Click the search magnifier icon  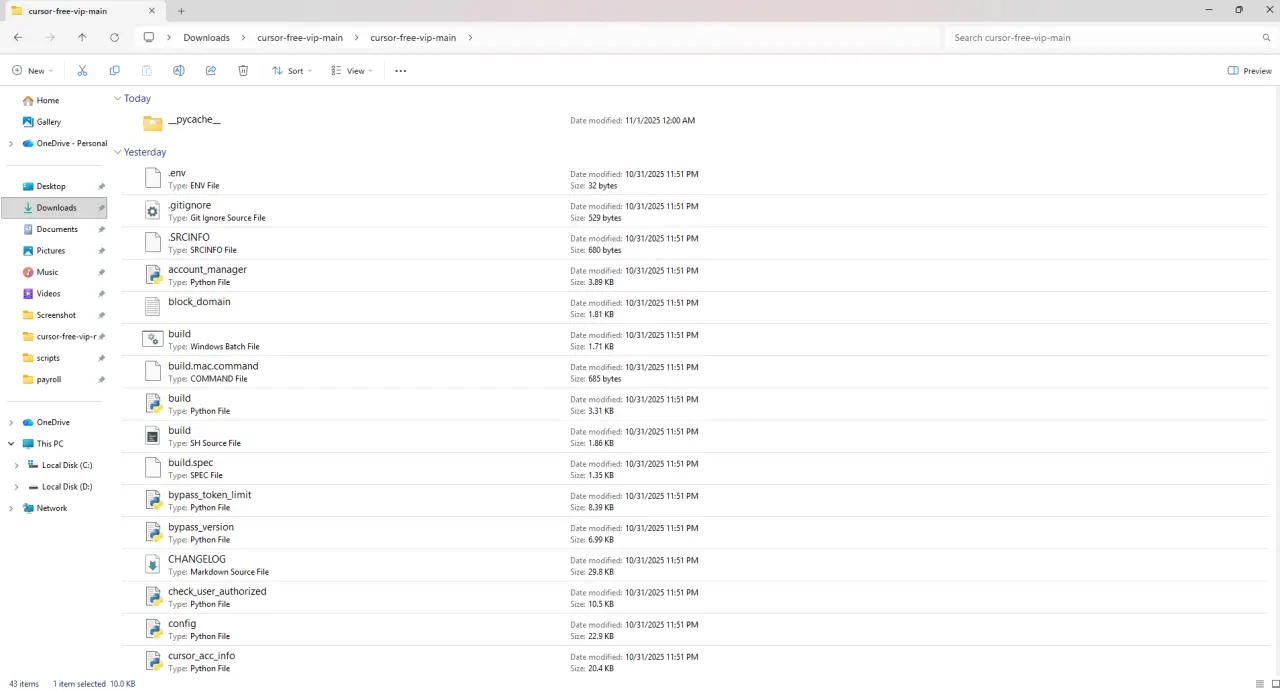[x=1266, y=38]
